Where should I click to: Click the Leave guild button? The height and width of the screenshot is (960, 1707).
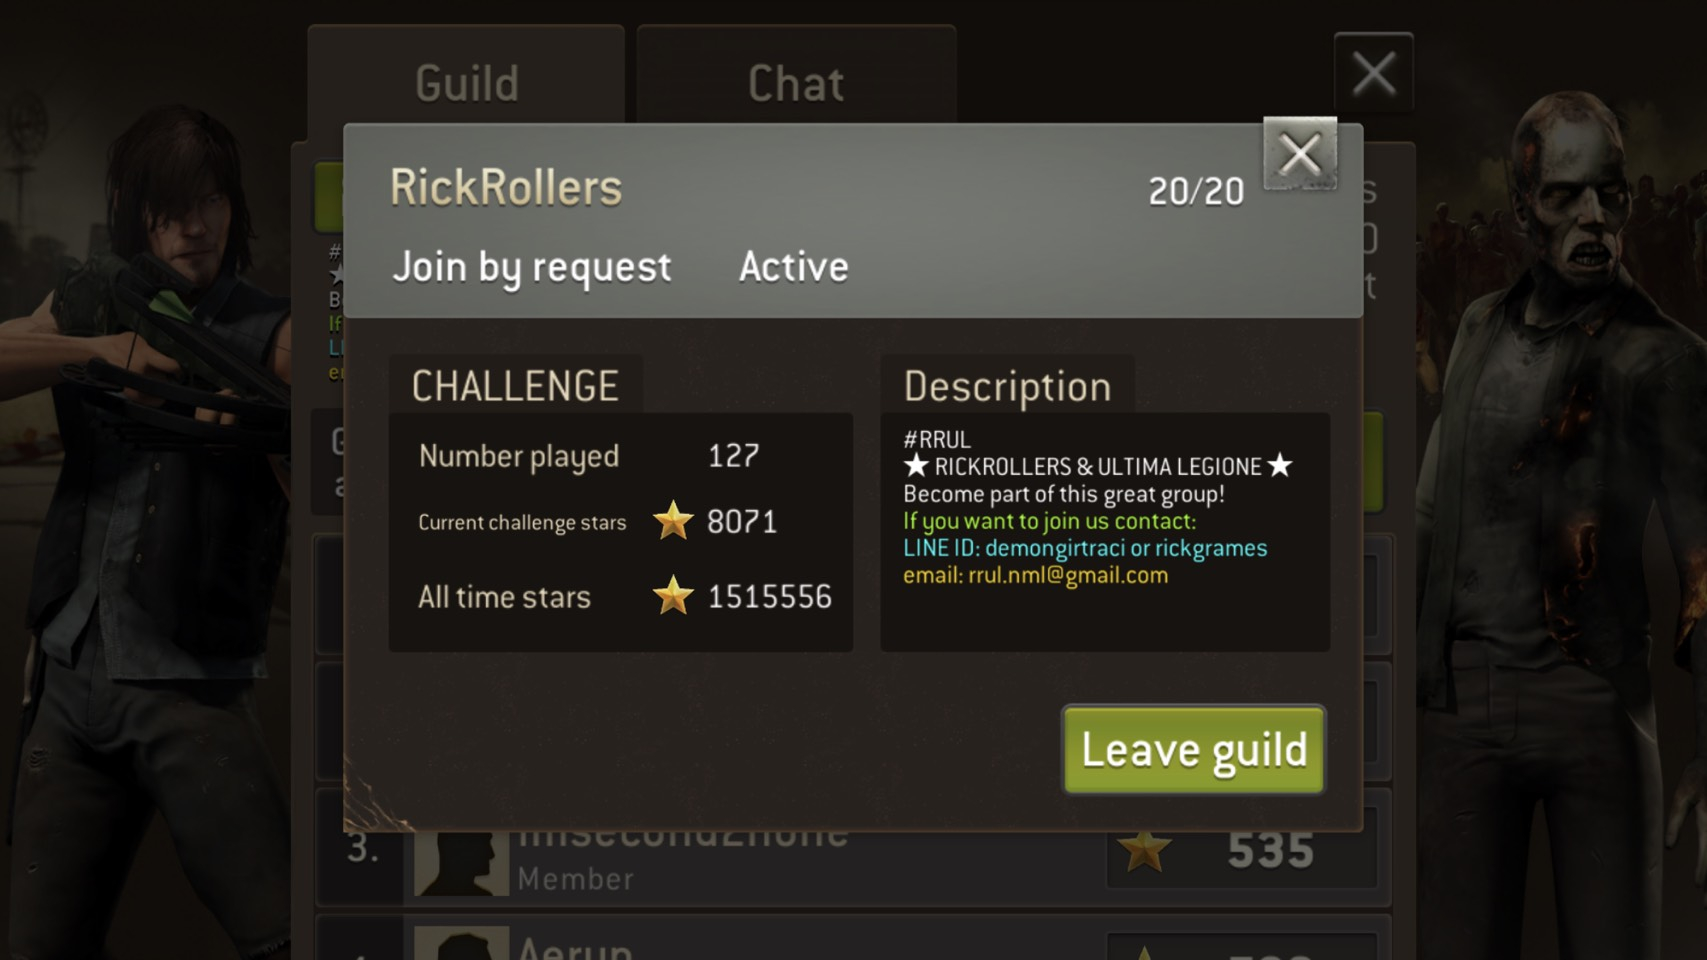tap(1194, 750)
